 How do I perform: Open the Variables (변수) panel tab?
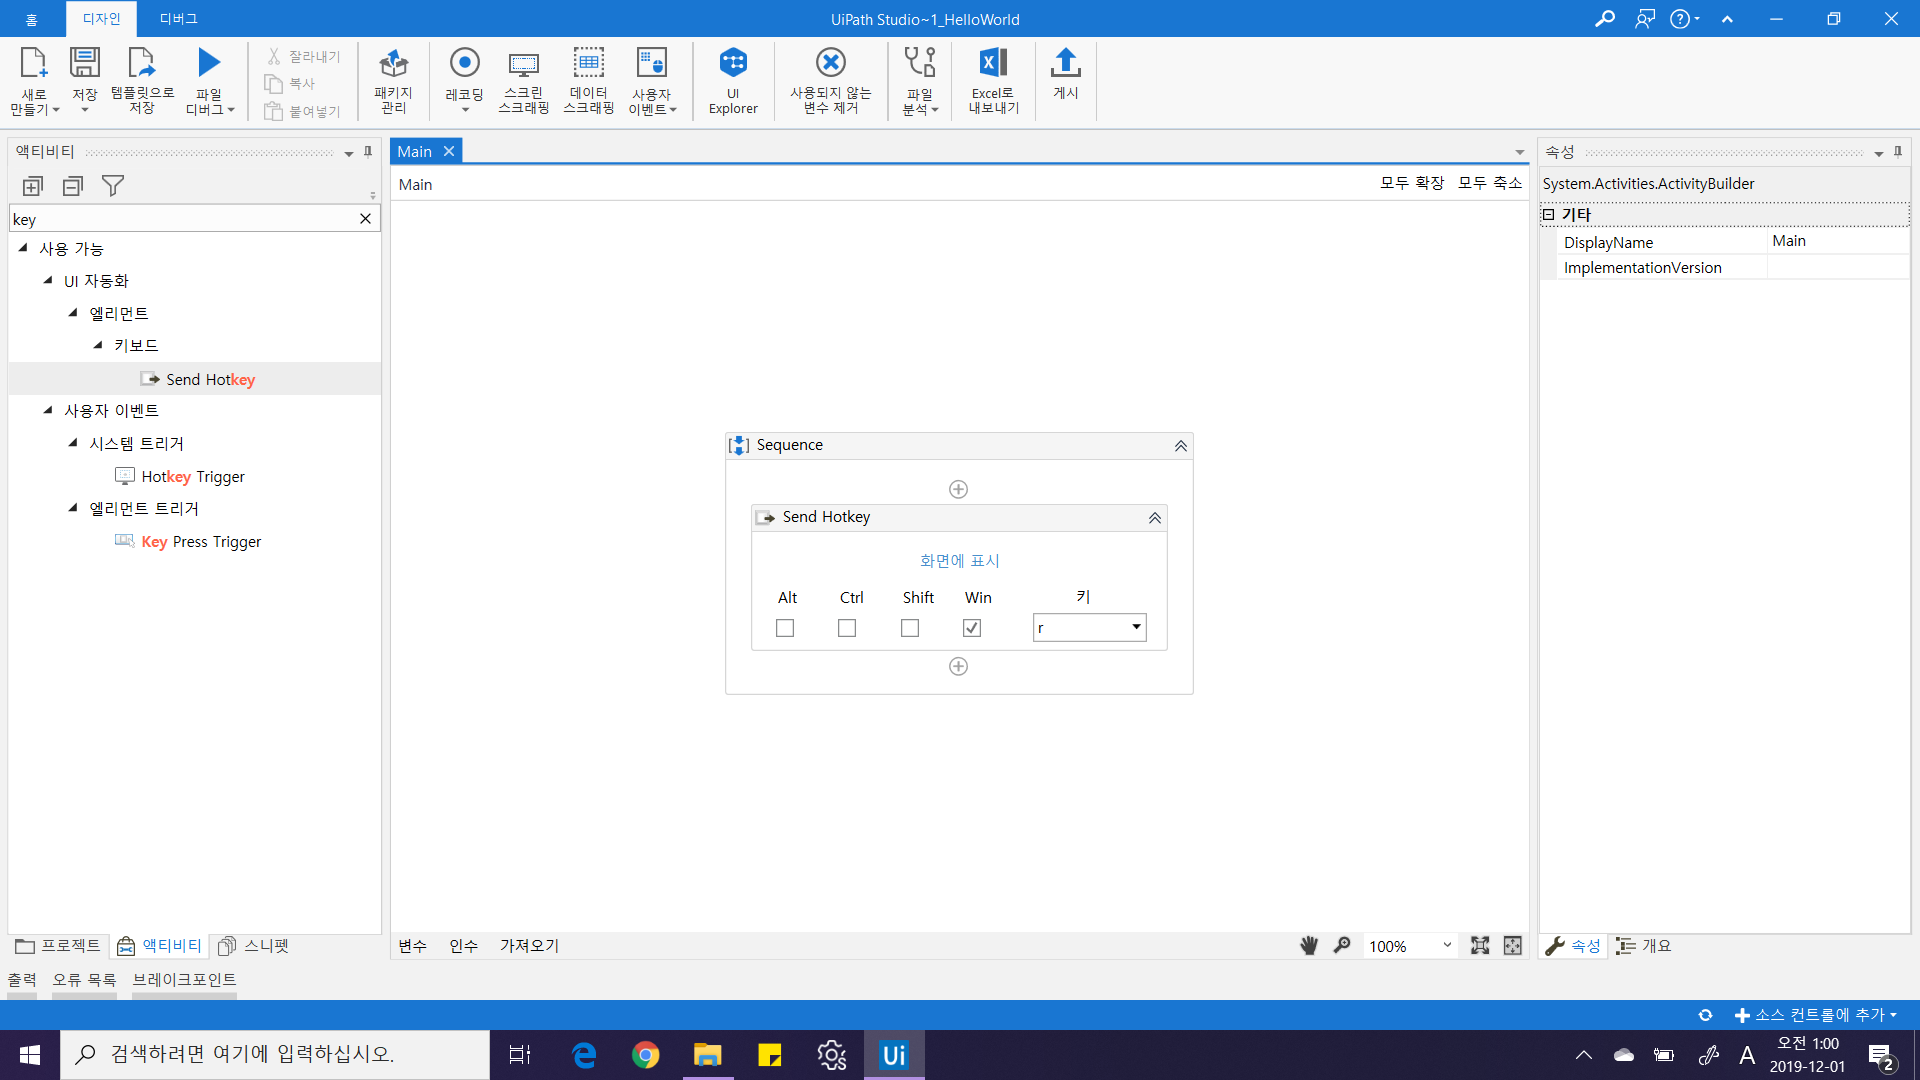(412, 946)
